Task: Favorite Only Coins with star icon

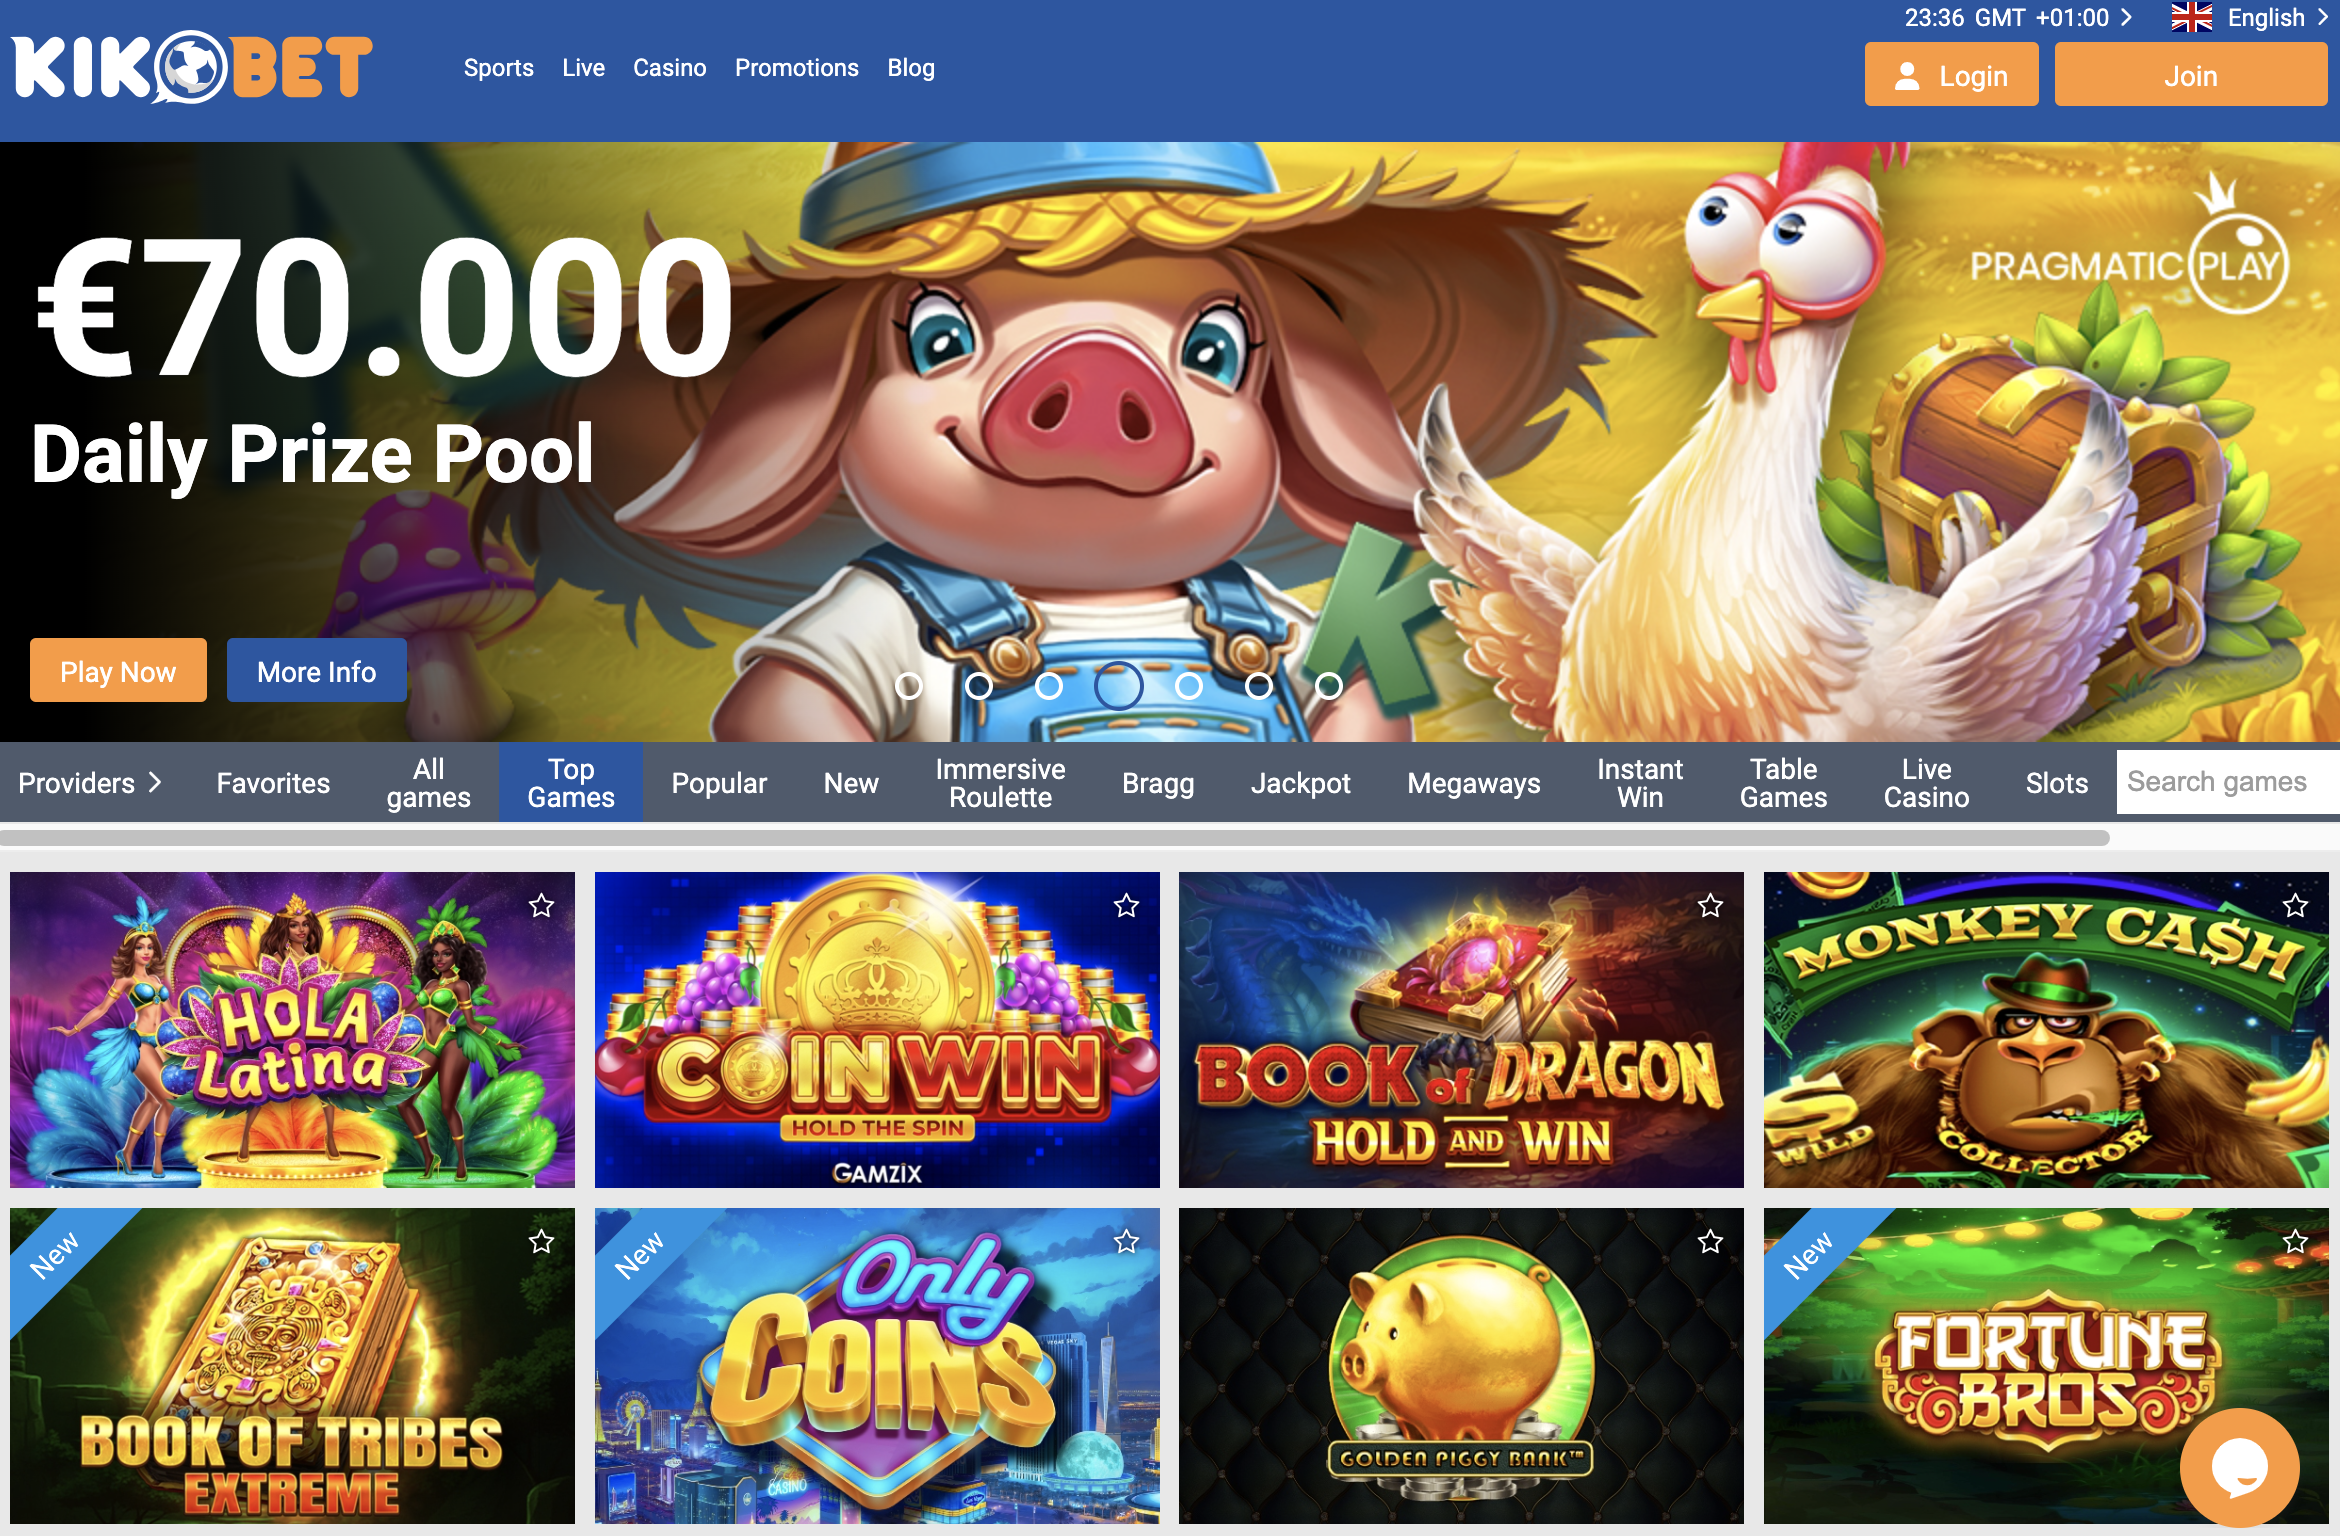Action: [1126, 1242]
